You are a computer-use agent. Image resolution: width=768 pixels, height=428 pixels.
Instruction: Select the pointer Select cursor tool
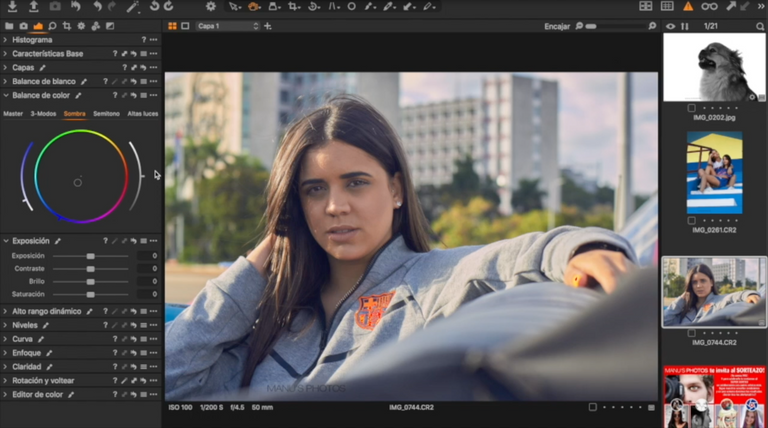coord(235,6)
